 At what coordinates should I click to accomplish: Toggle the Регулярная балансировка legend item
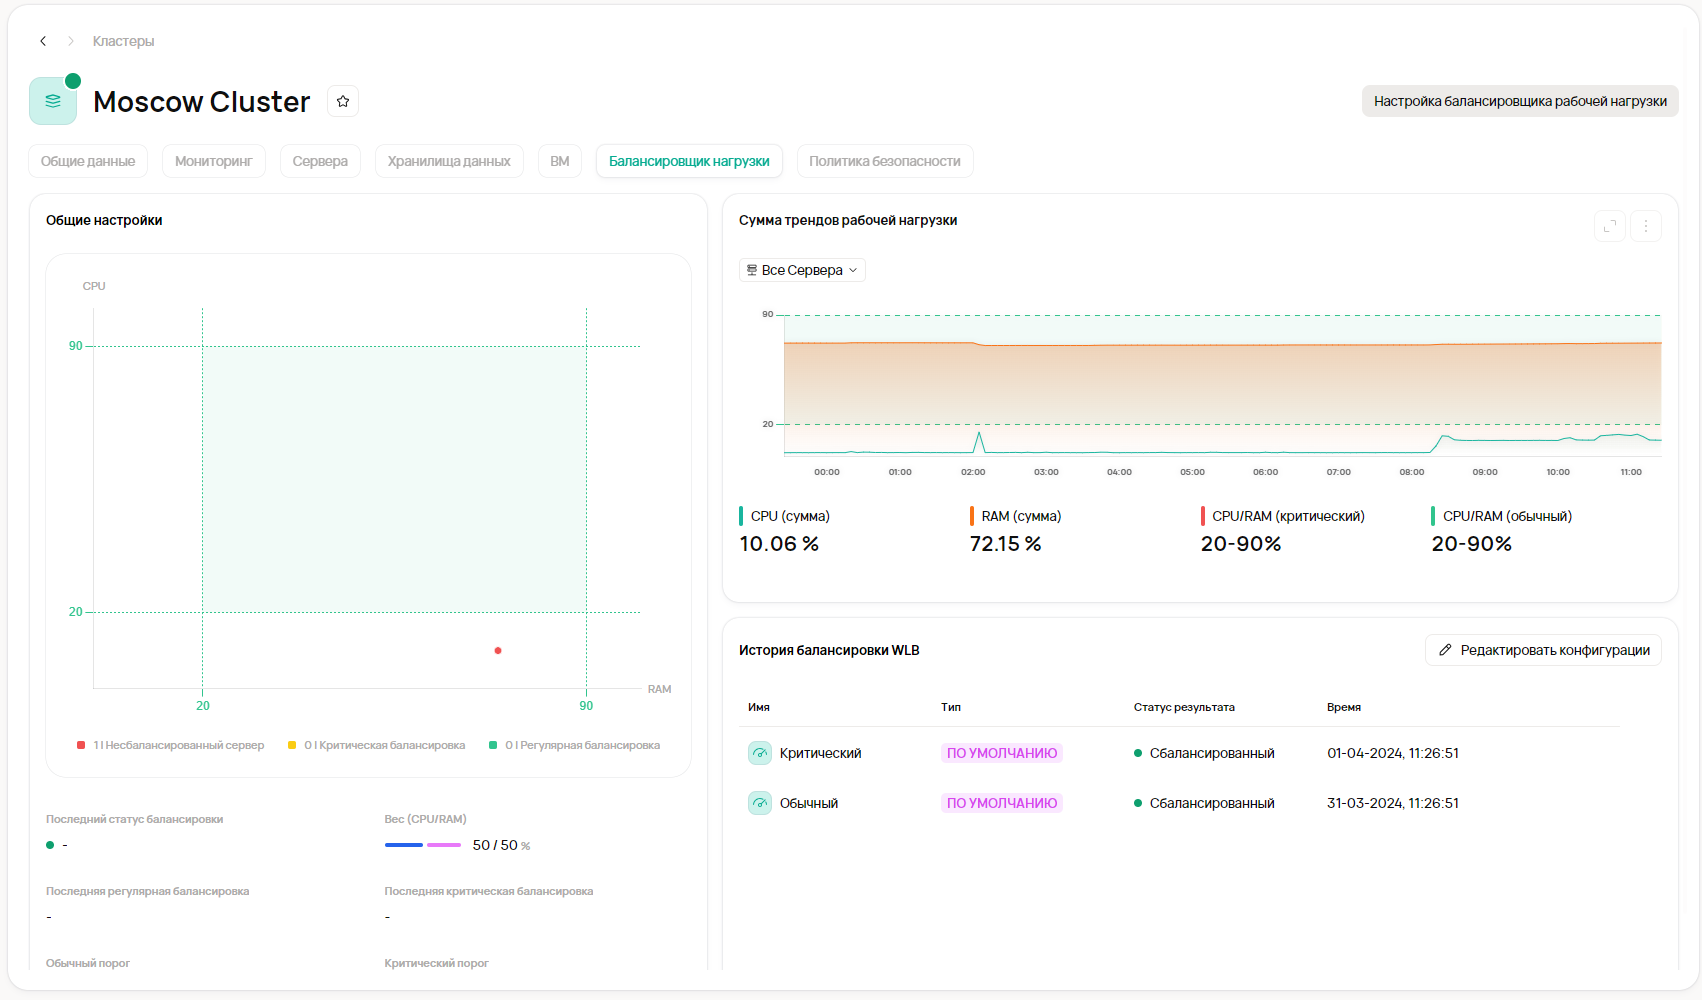click(574, 745)
